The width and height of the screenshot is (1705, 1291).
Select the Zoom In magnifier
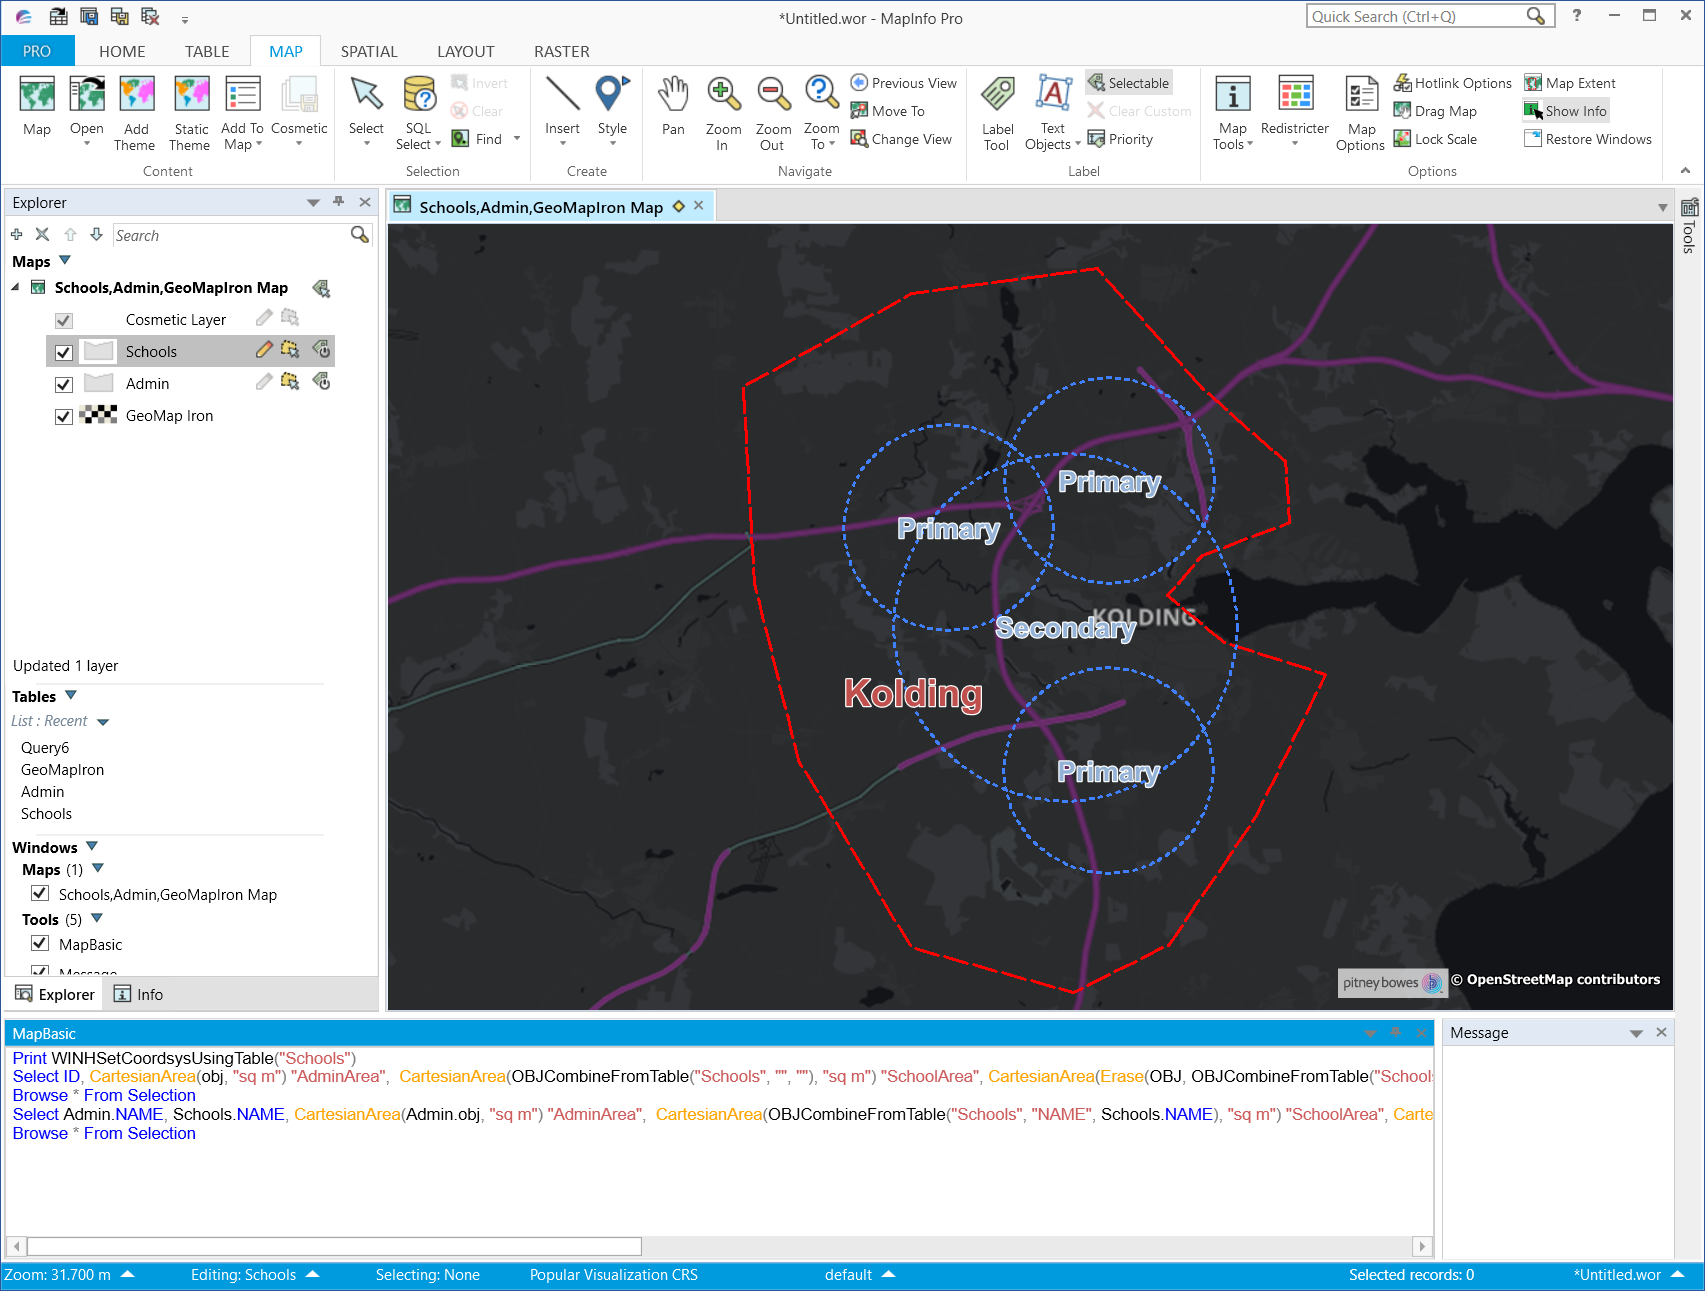tap(723, 94)
